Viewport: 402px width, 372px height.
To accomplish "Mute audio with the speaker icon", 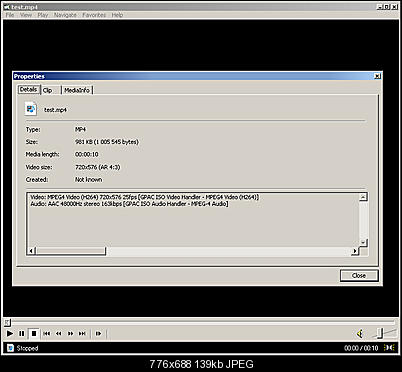I will point(360,333).
